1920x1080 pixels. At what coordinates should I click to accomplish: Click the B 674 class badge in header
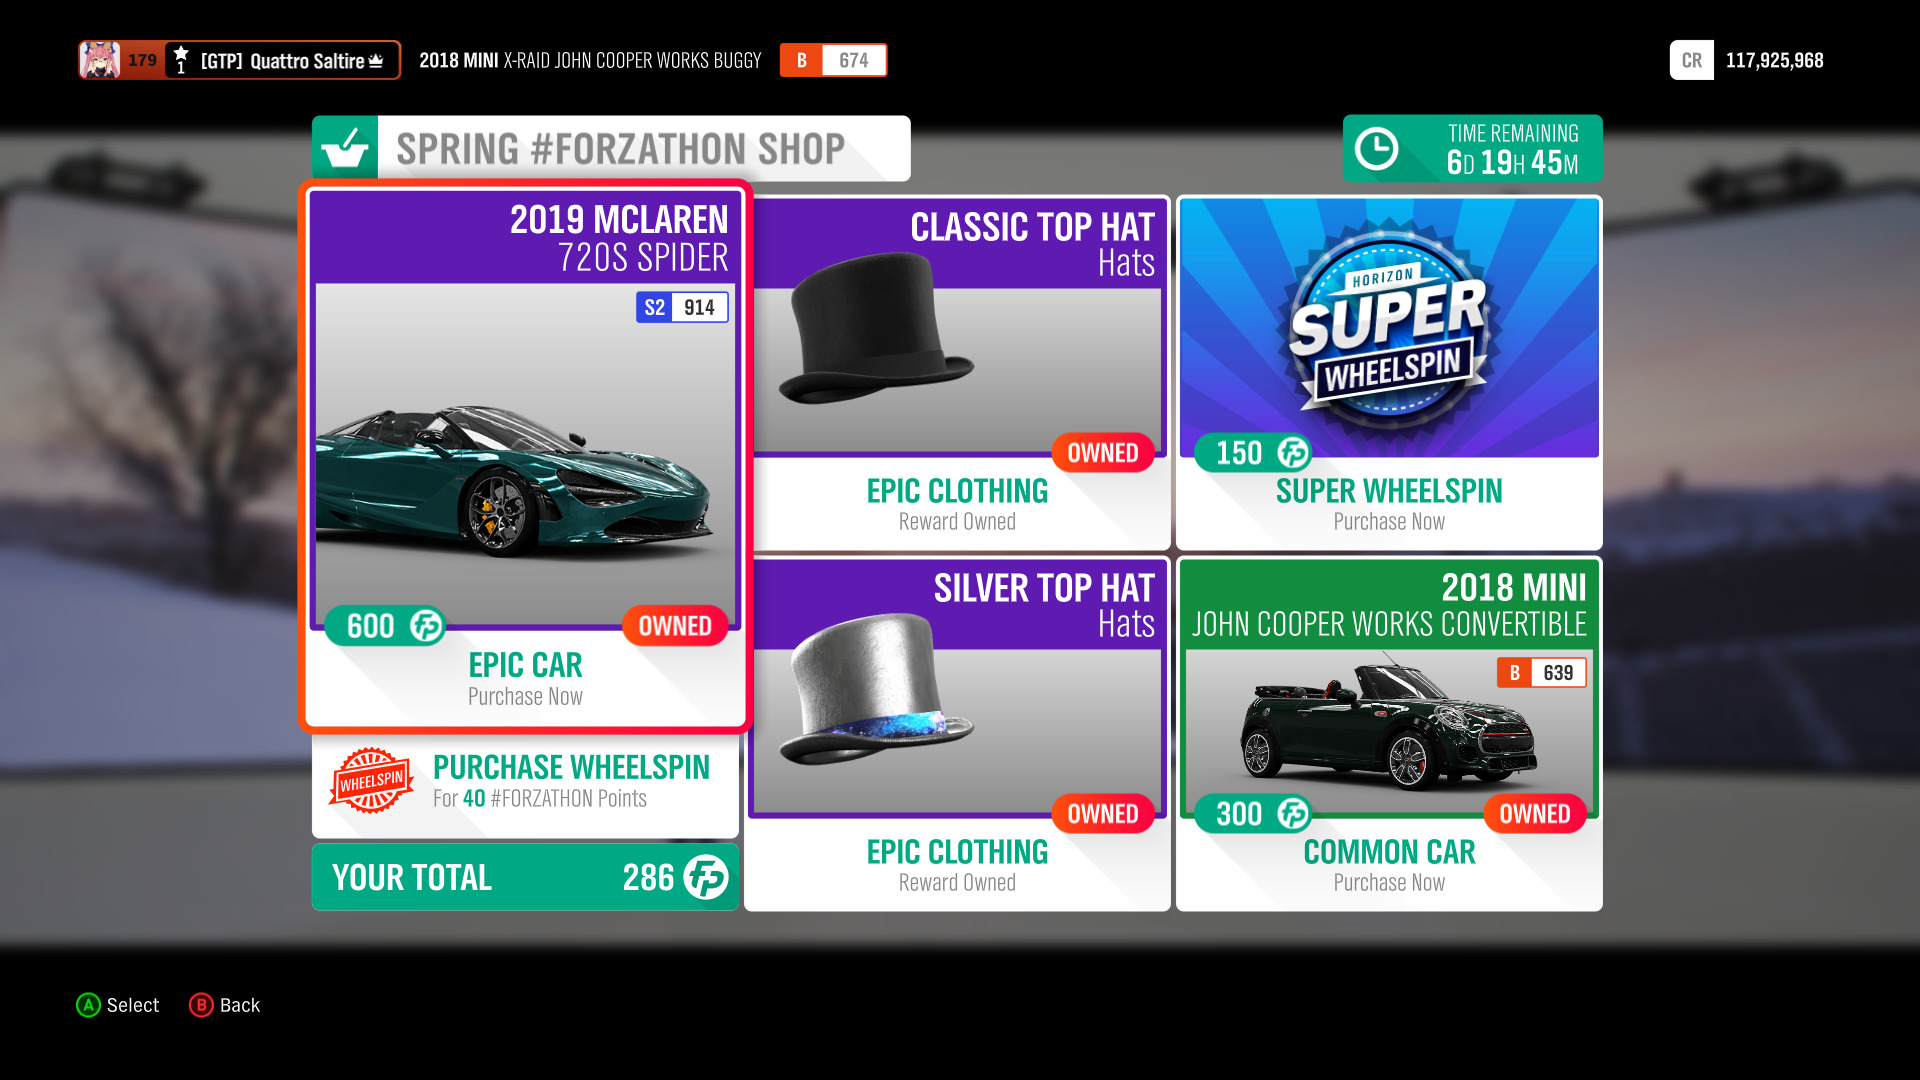point(833,60)
